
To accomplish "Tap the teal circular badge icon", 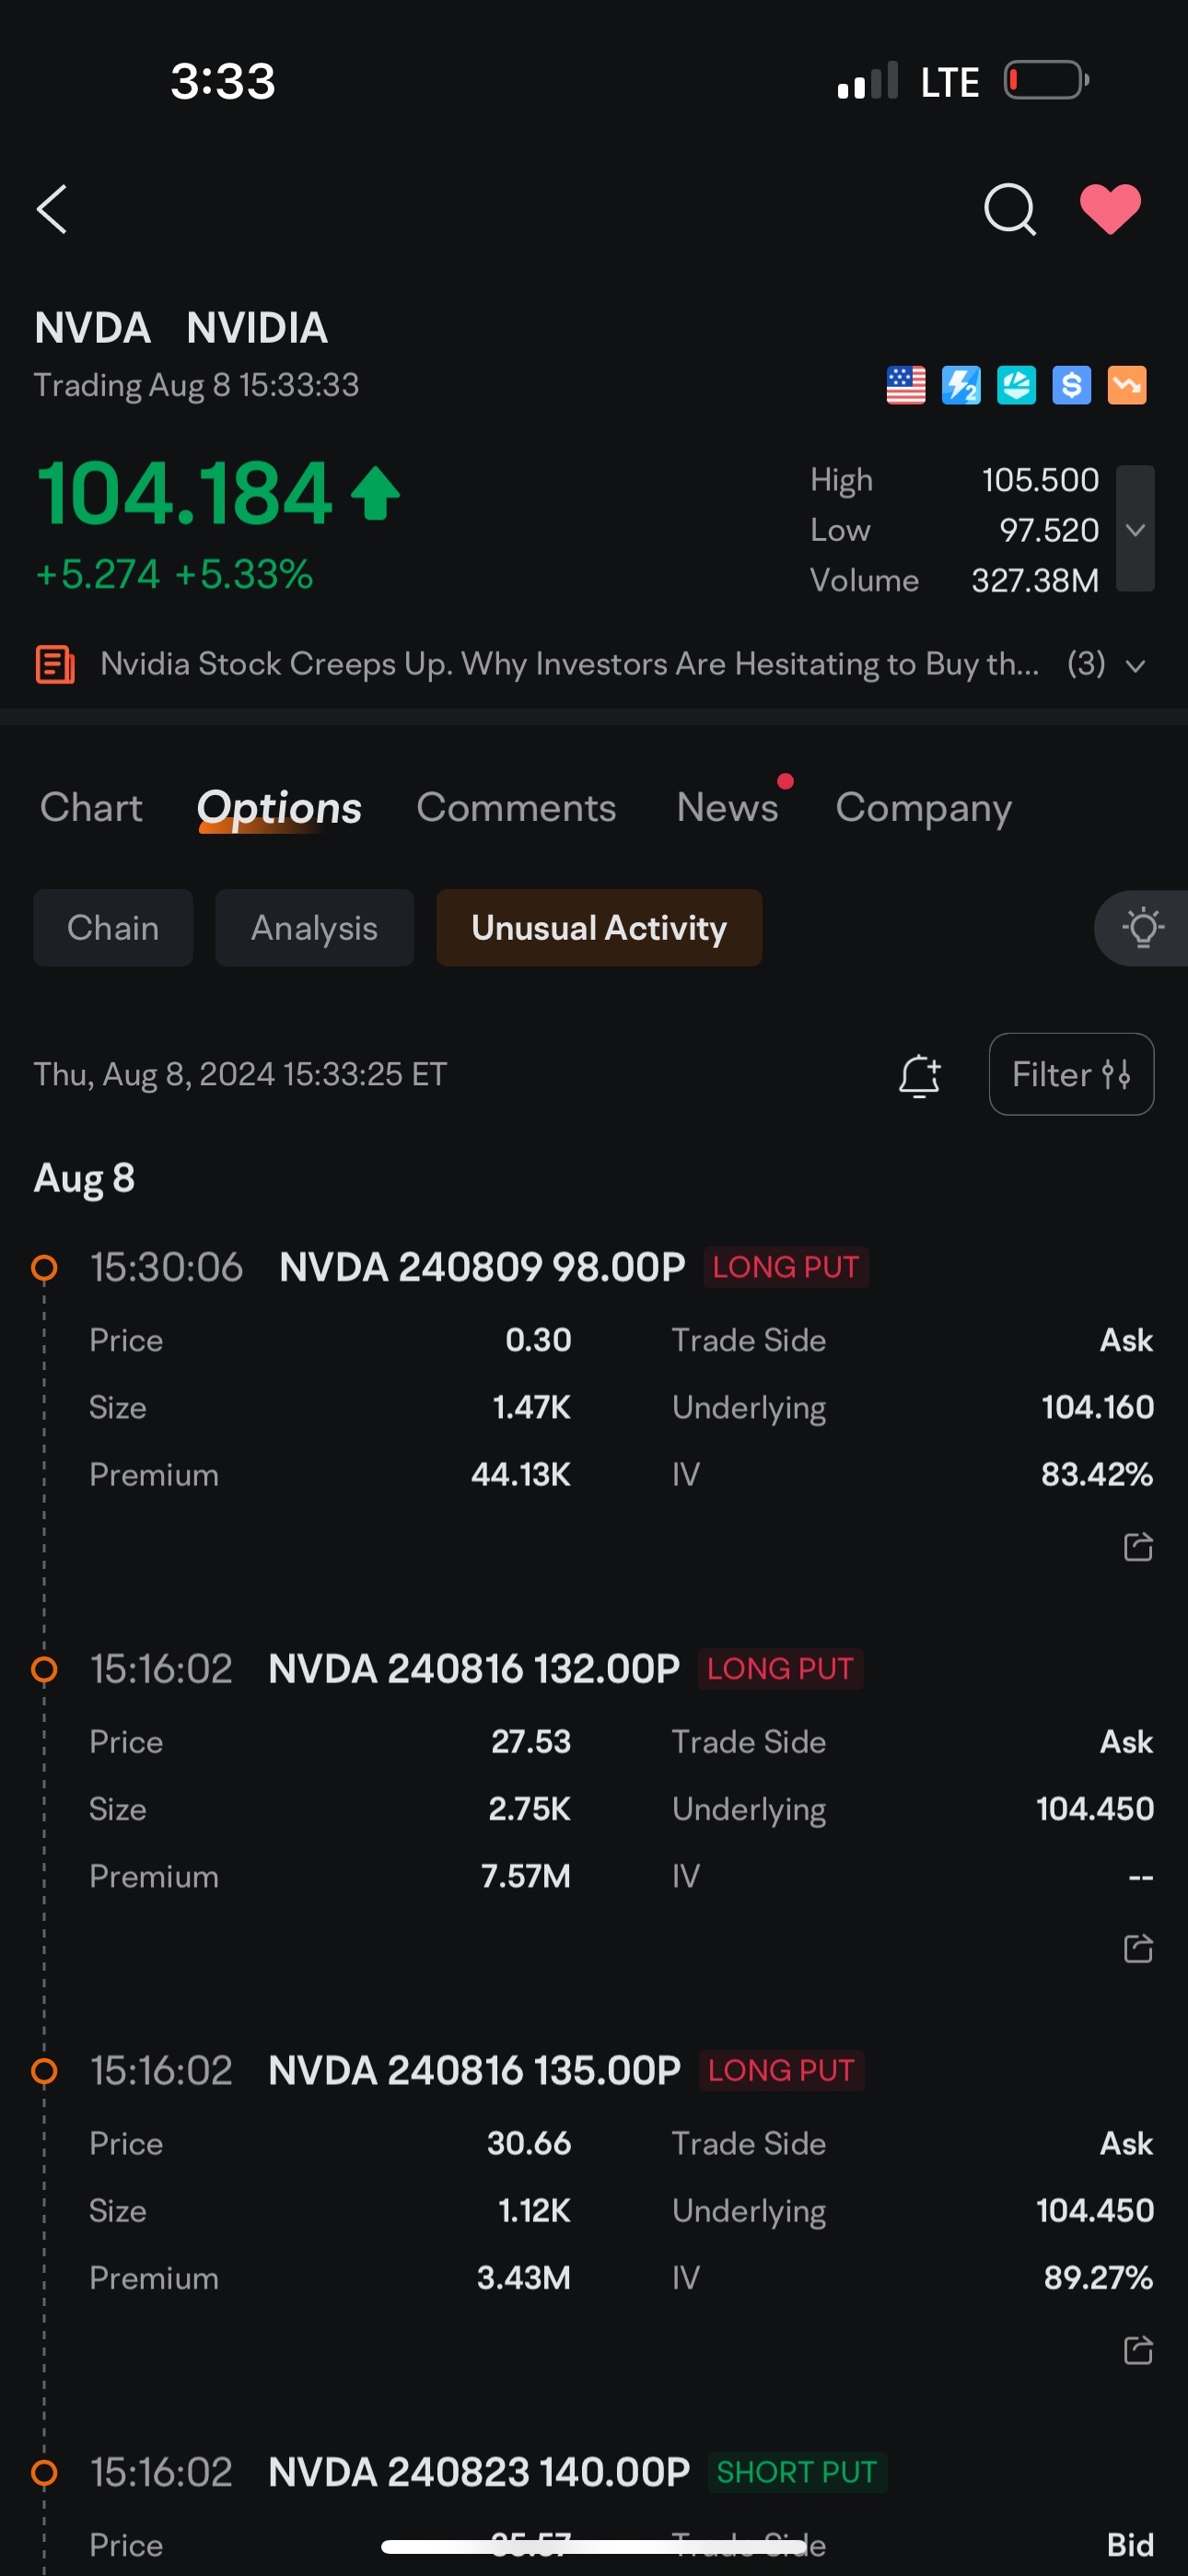I will coord(1016,385).
